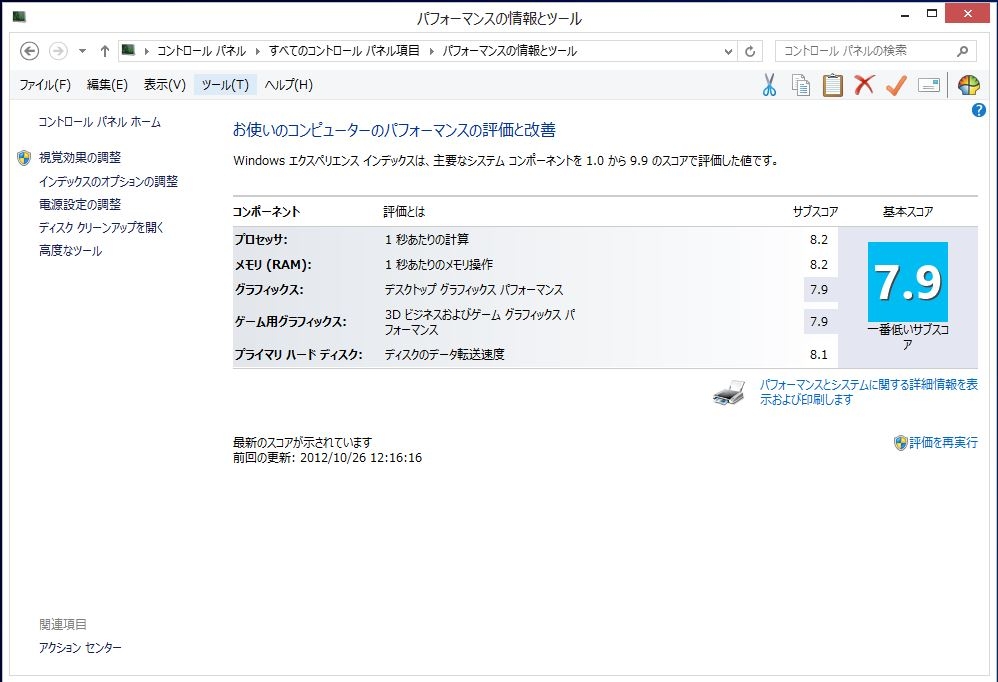
Task: Expand the address bar history dropdown
Action: point(729,52)
